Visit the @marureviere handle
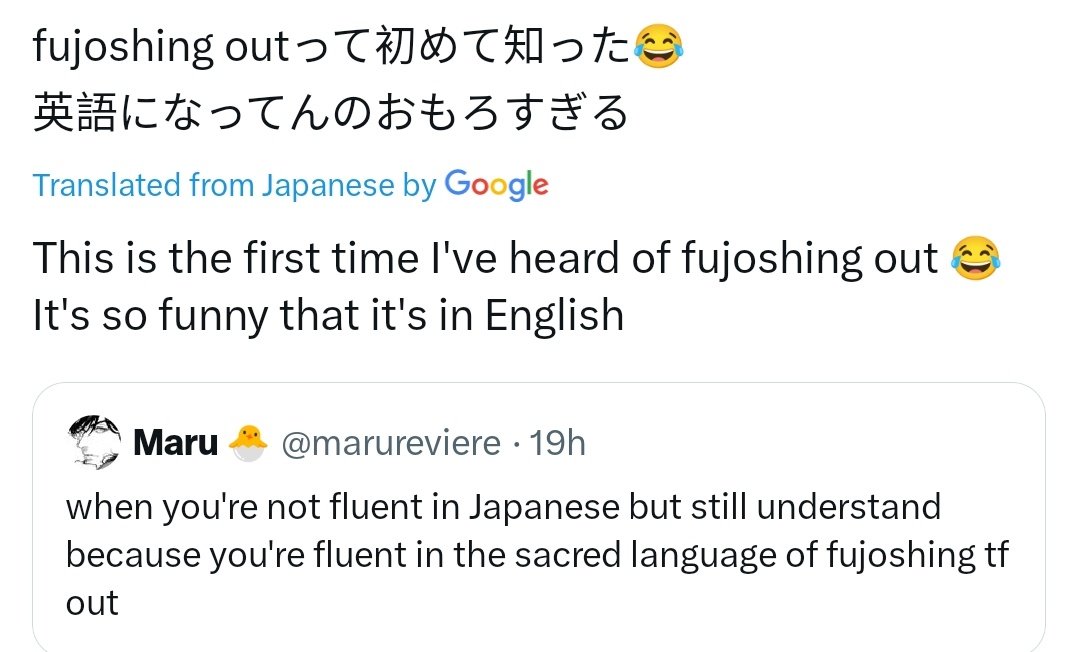The height and width of the screenshot is (652, 1079). coord(391,443)
